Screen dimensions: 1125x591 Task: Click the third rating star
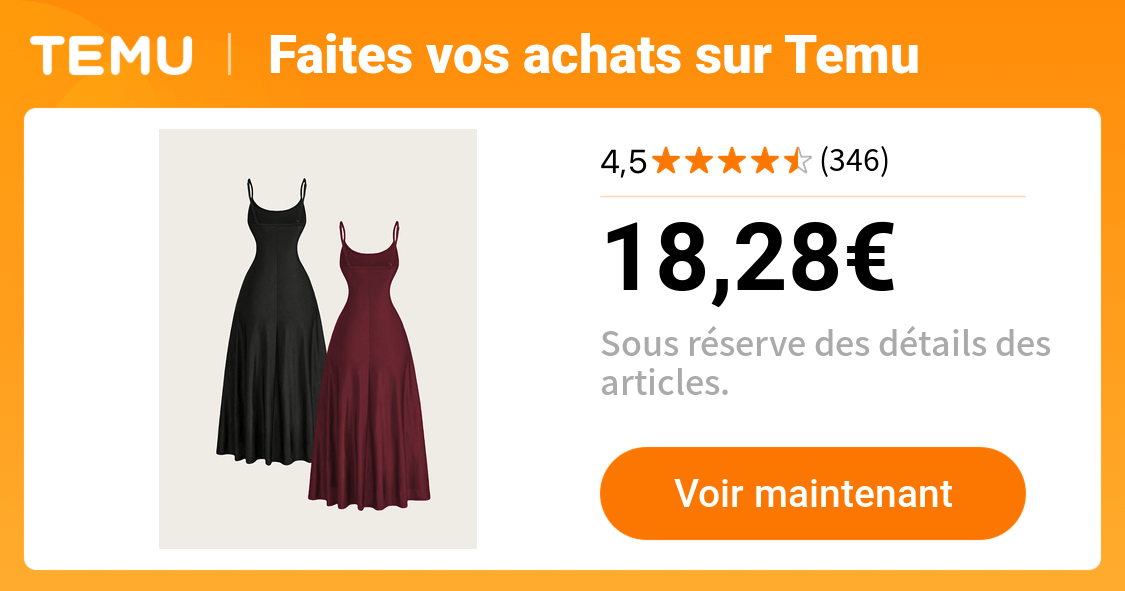[732, 161]
